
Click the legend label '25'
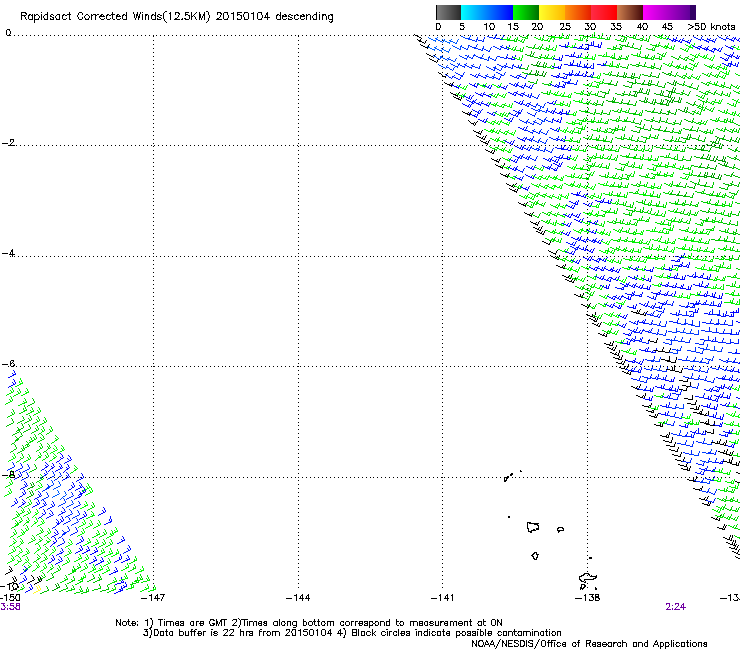click(x=565, y=27)
